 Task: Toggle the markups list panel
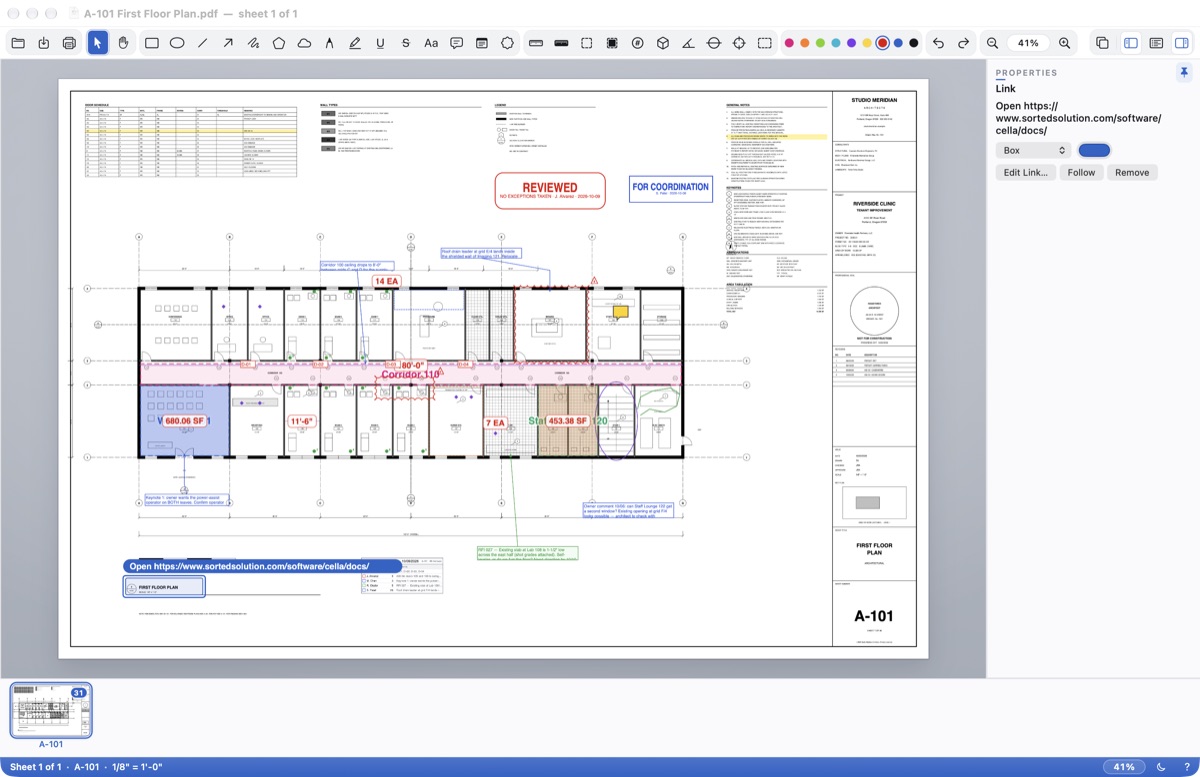[x=1156, y=43]
